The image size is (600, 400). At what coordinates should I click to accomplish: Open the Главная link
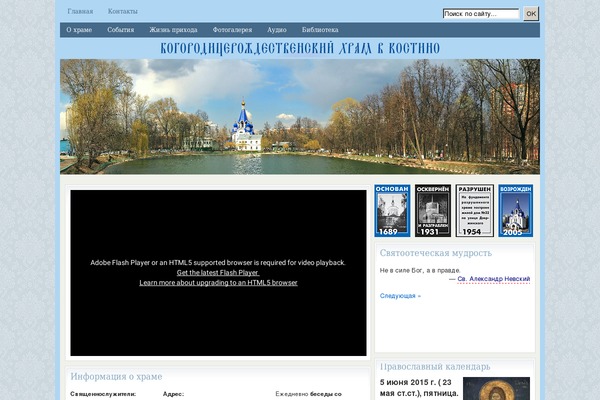tap(80, 11)
